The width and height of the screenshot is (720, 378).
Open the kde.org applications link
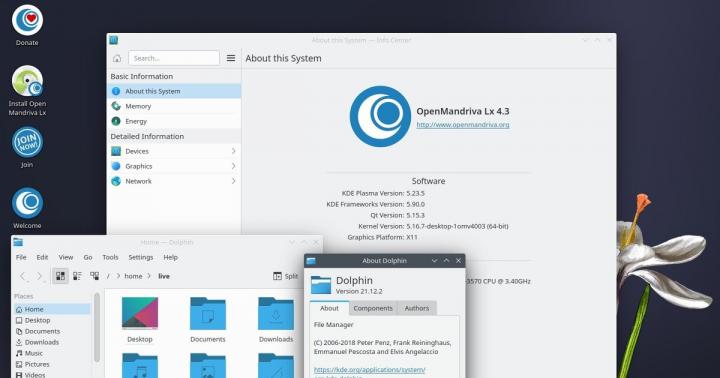coord(370,370)
